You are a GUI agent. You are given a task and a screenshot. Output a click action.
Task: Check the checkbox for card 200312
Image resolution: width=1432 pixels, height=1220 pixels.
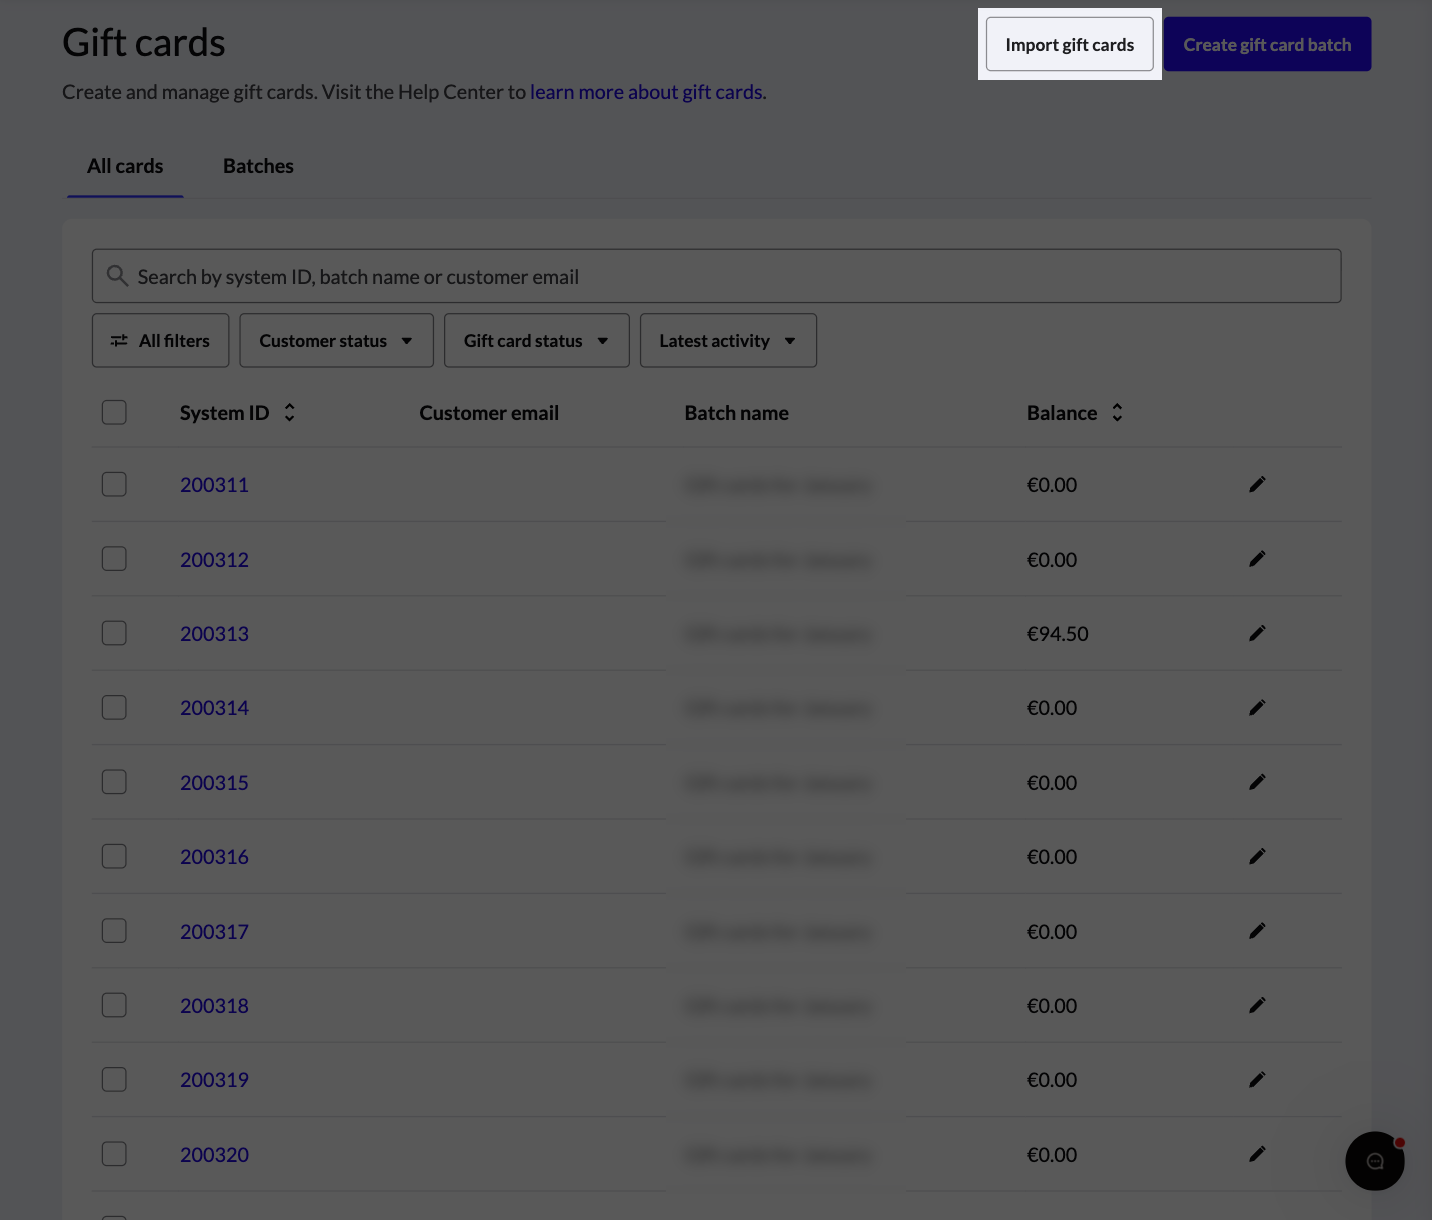[x=113, y=558]
